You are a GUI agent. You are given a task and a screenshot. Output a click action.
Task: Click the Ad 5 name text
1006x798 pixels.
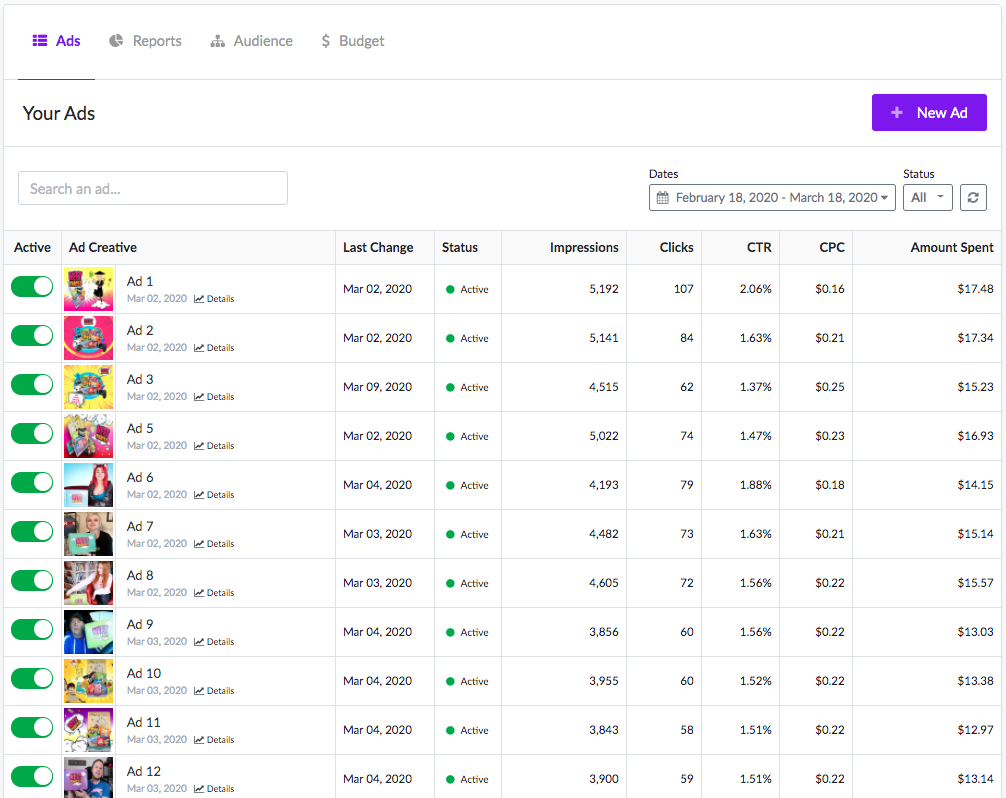click(x=140, y=429)
